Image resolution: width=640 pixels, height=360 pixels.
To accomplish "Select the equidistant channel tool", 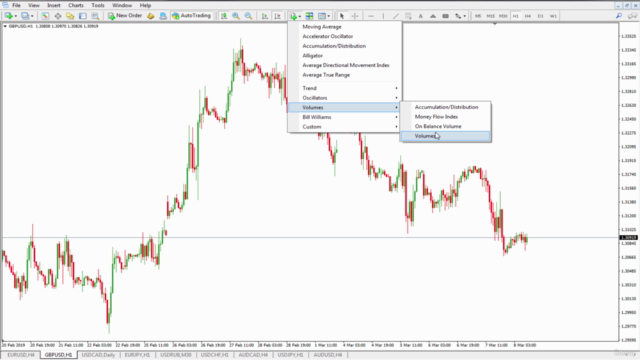I will [408, 16].
